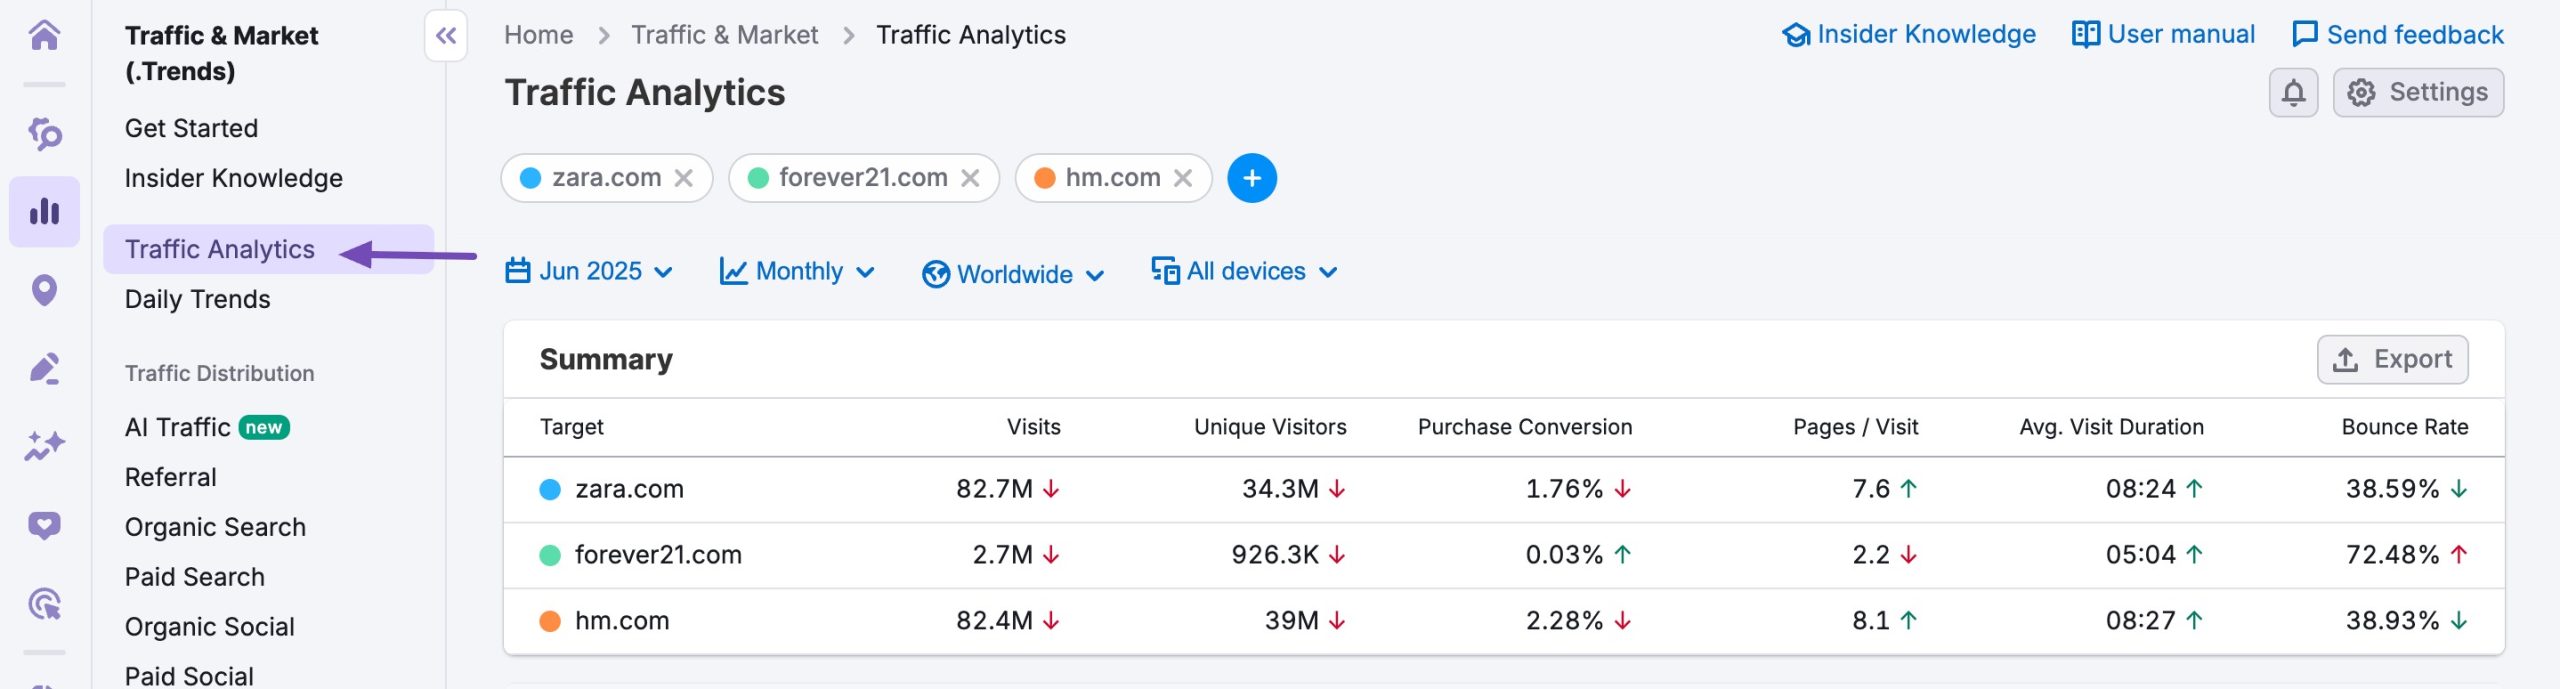Click the graduation cap Insider Knowledge icon
2560x689 pixels.
pyautogui.click(x=1796, y=35)
